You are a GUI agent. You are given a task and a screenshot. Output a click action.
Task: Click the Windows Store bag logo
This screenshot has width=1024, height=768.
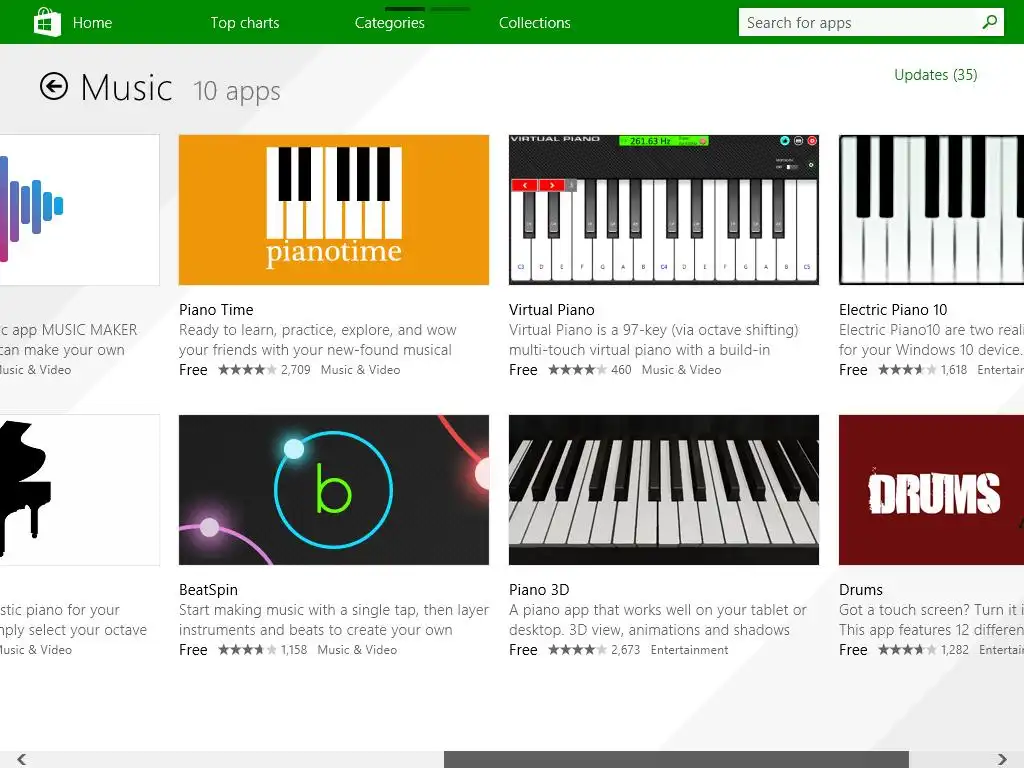click(47, 22)
